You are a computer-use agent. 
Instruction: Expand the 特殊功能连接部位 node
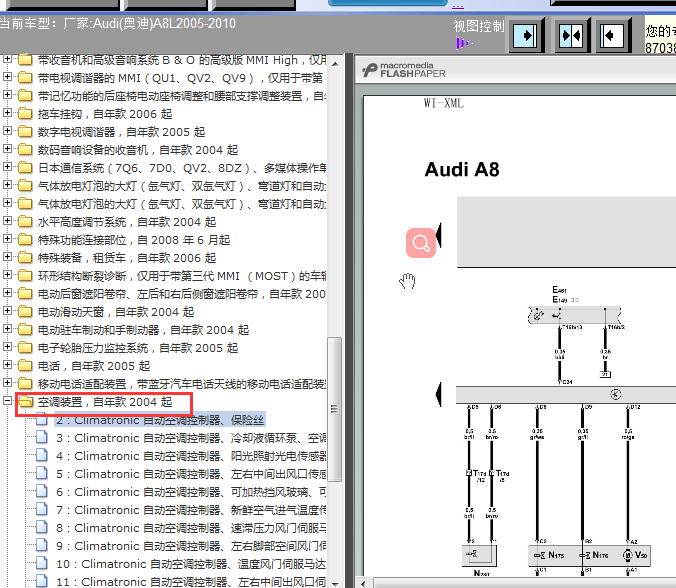point(7,239)
